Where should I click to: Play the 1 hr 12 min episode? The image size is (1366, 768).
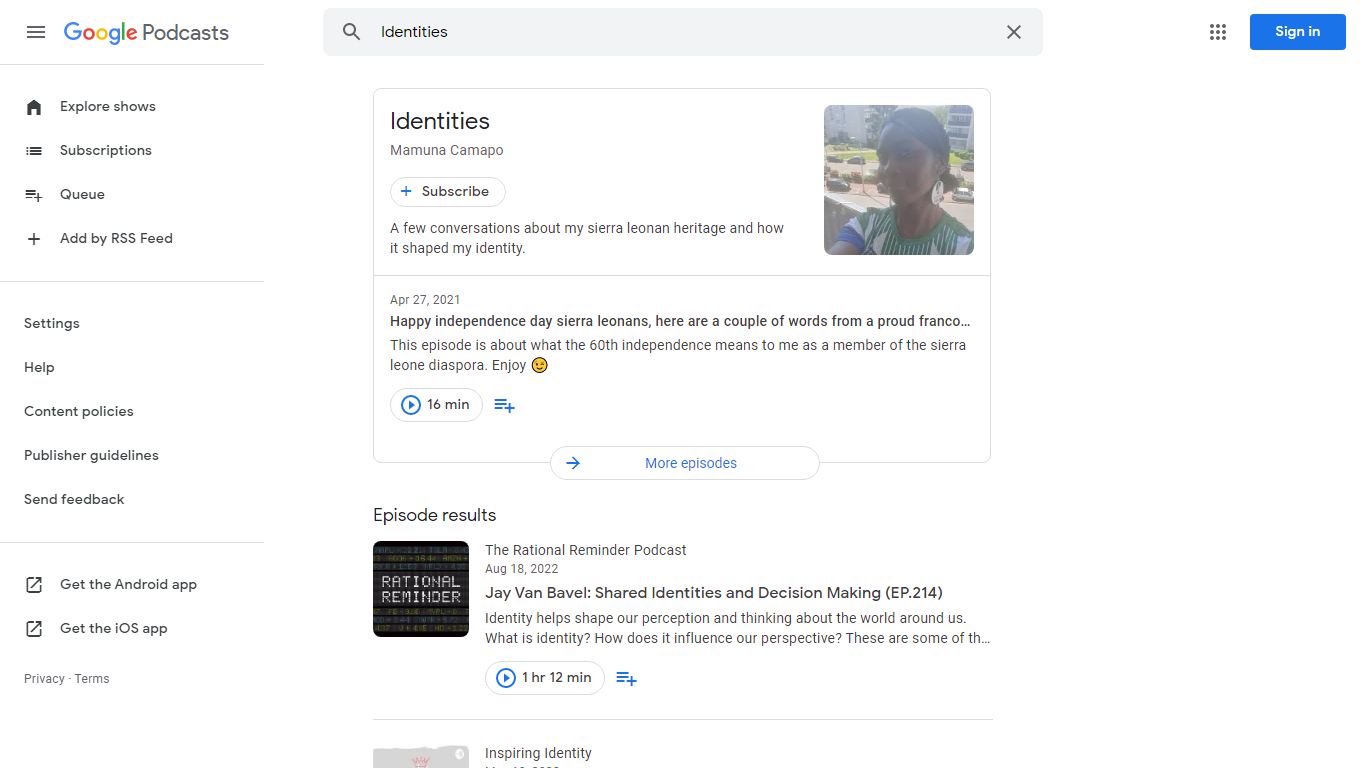545,678
